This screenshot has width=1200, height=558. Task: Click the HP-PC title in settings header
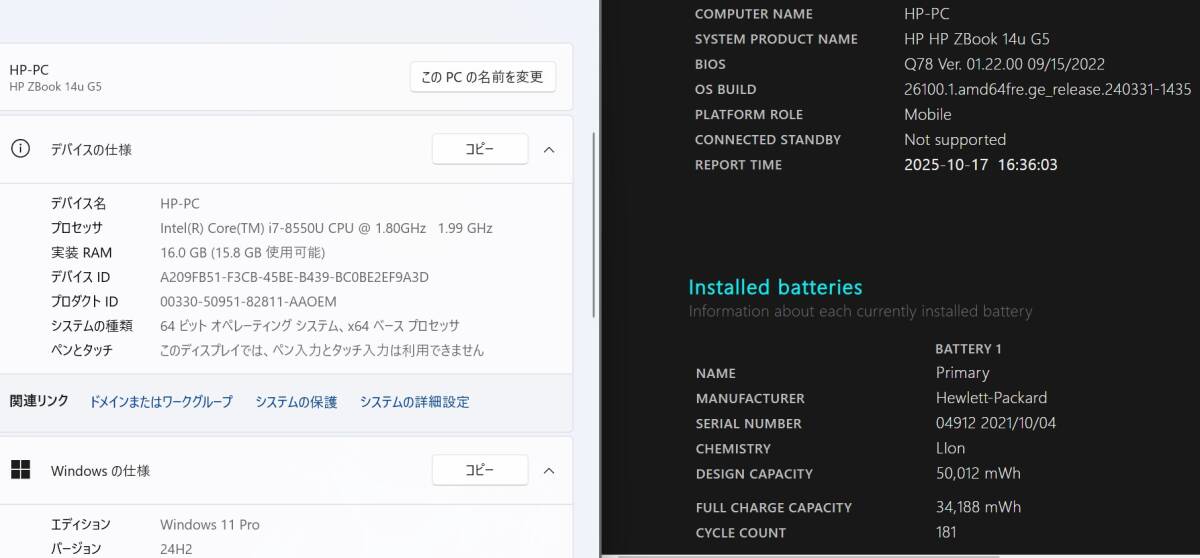pyautogui.click(x=29, y=70)
